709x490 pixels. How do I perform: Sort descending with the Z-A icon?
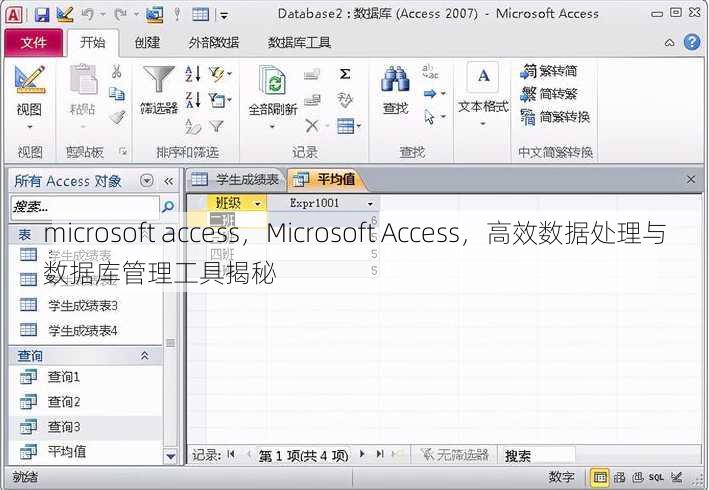[193, 99]
